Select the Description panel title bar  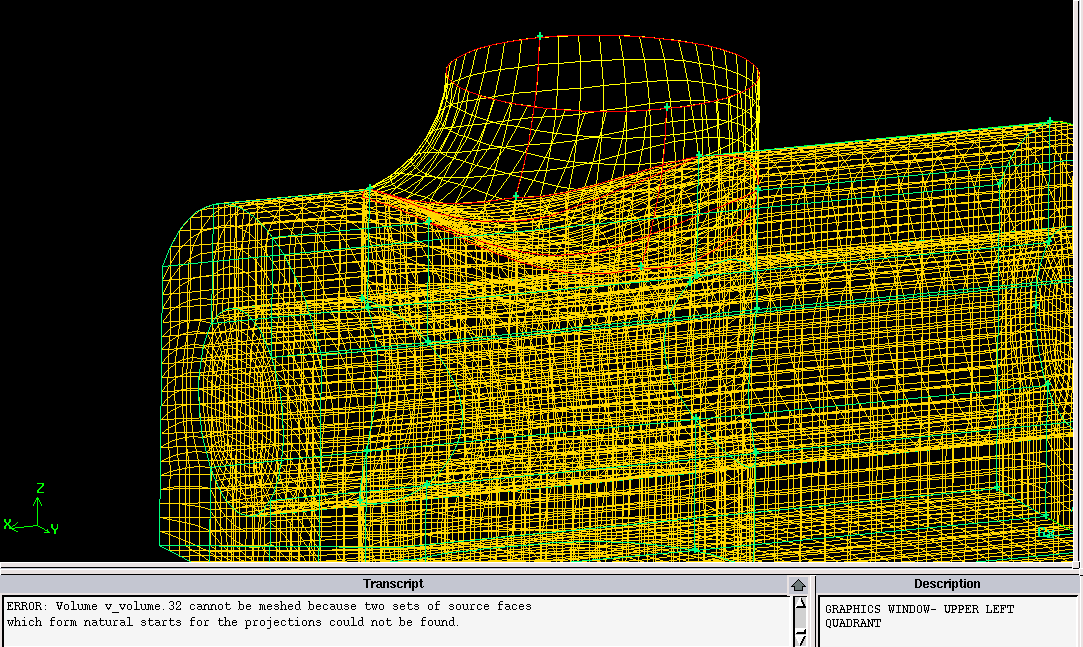click(946, 584)
